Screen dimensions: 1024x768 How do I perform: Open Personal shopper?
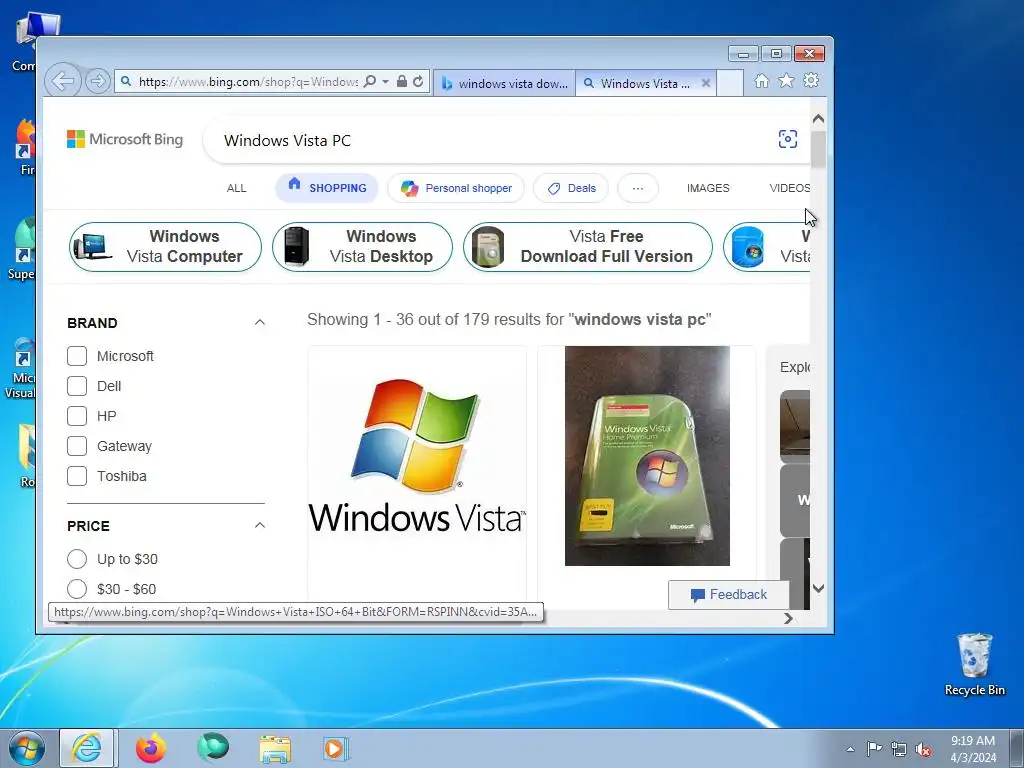tap(456, 188)
